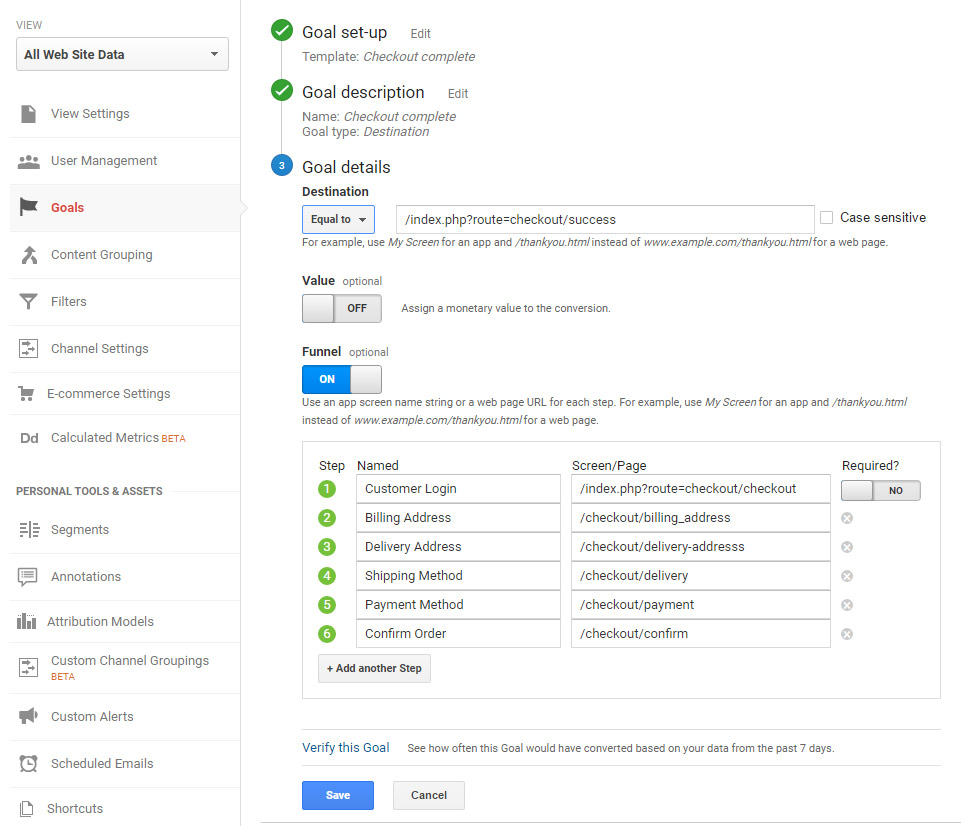Screen dimensions: 961x826
Task: Click the Calculated Metrics Dd icon
Action: [x=29, y=438]
